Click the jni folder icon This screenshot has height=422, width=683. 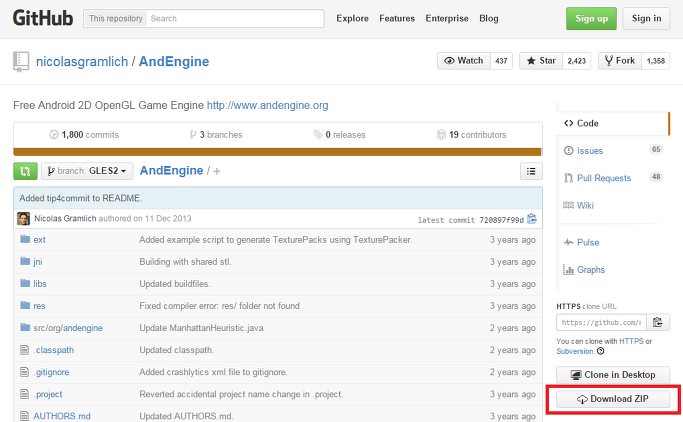click(x=25, y=261)
